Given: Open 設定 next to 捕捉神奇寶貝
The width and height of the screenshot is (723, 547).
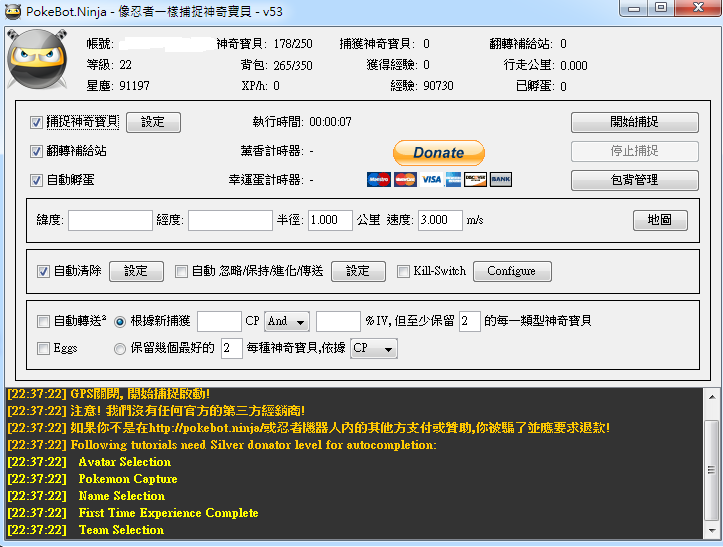Looking at the screenshot, I should [153, 122].
